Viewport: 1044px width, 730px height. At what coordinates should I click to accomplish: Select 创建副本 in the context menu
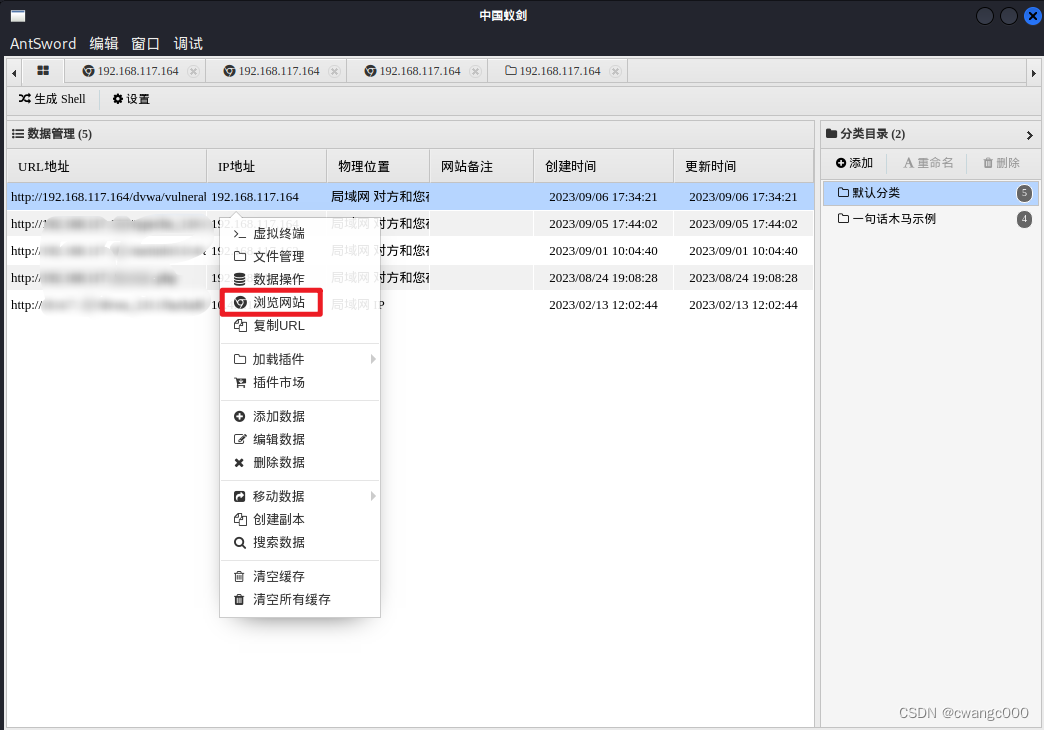click(300, 520)
